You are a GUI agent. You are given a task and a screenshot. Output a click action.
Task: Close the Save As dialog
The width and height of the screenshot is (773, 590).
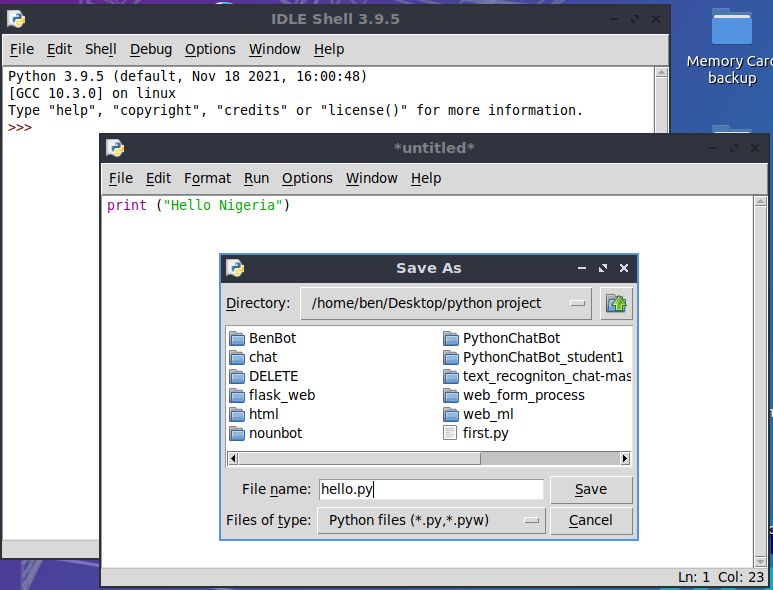point(624,268)
